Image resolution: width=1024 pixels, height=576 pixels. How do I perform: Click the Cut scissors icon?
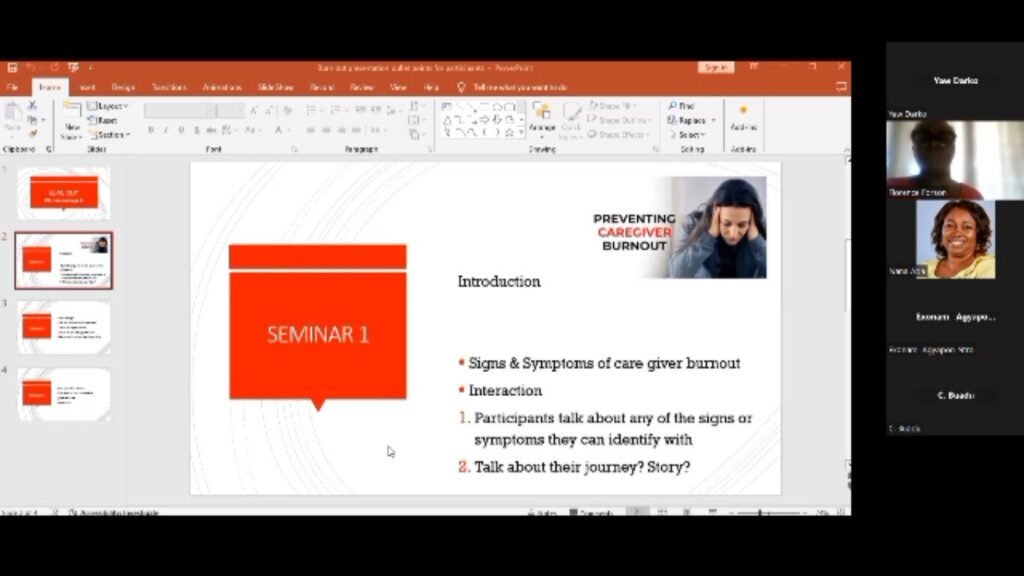pyautogui.click(x=33, y=106)
